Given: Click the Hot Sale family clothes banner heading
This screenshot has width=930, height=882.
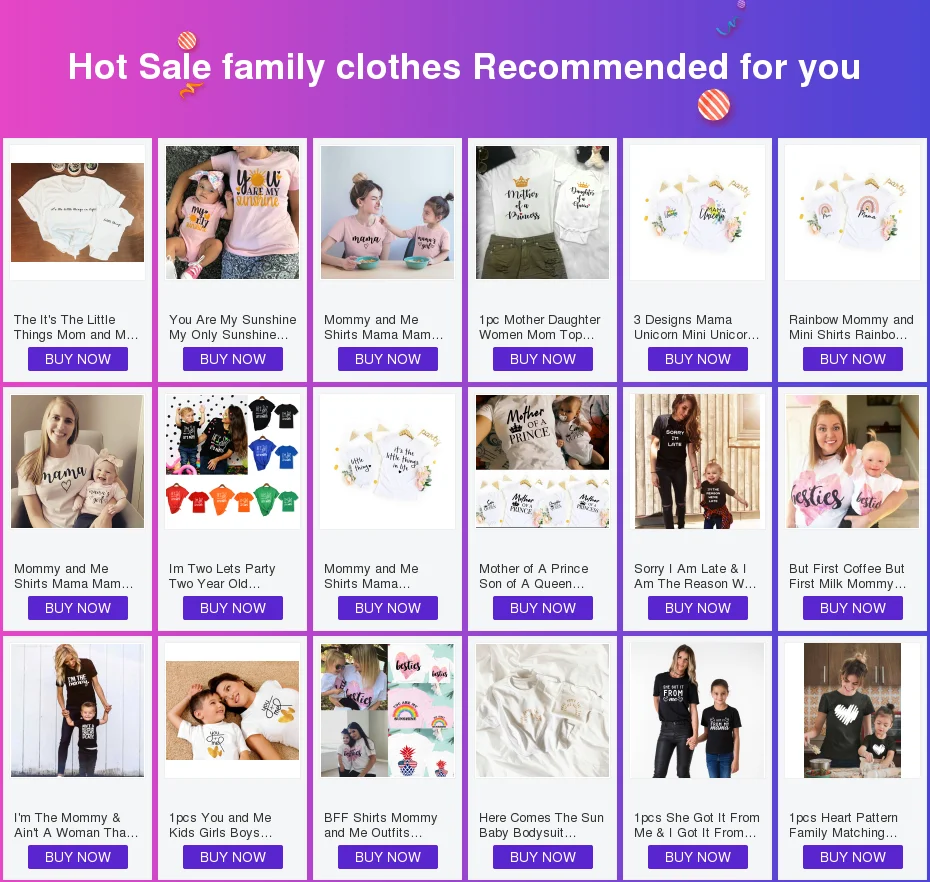Looking at the screenshot, I should (x=464, y=66).
